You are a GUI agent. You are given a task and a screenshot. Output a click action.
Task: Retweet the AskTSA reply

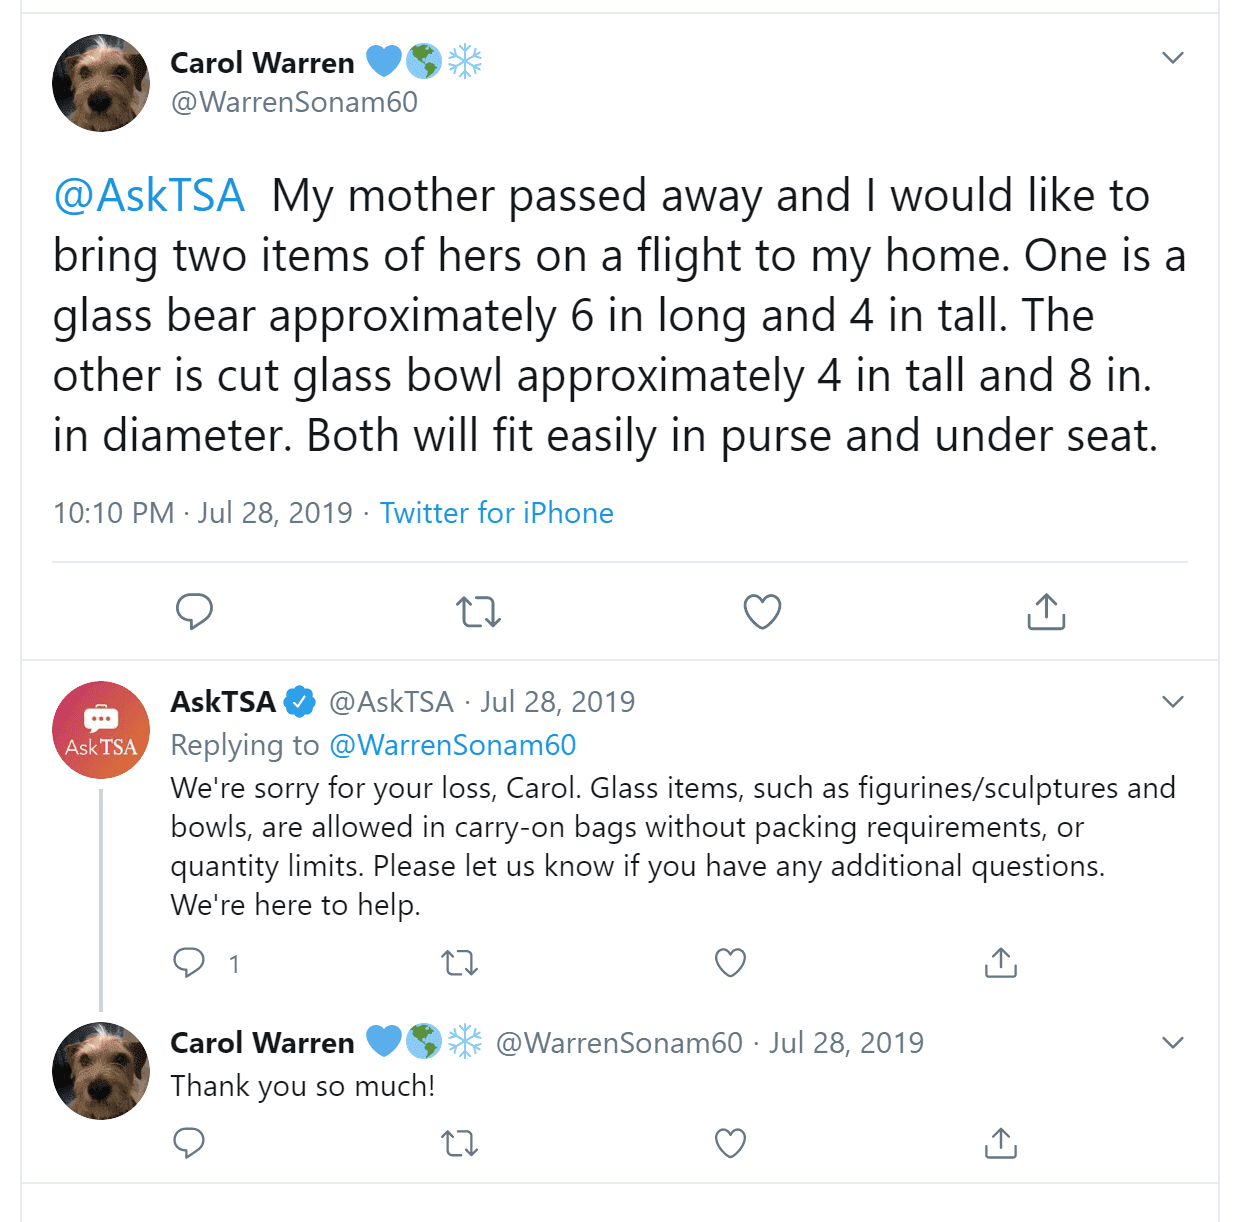460,962
